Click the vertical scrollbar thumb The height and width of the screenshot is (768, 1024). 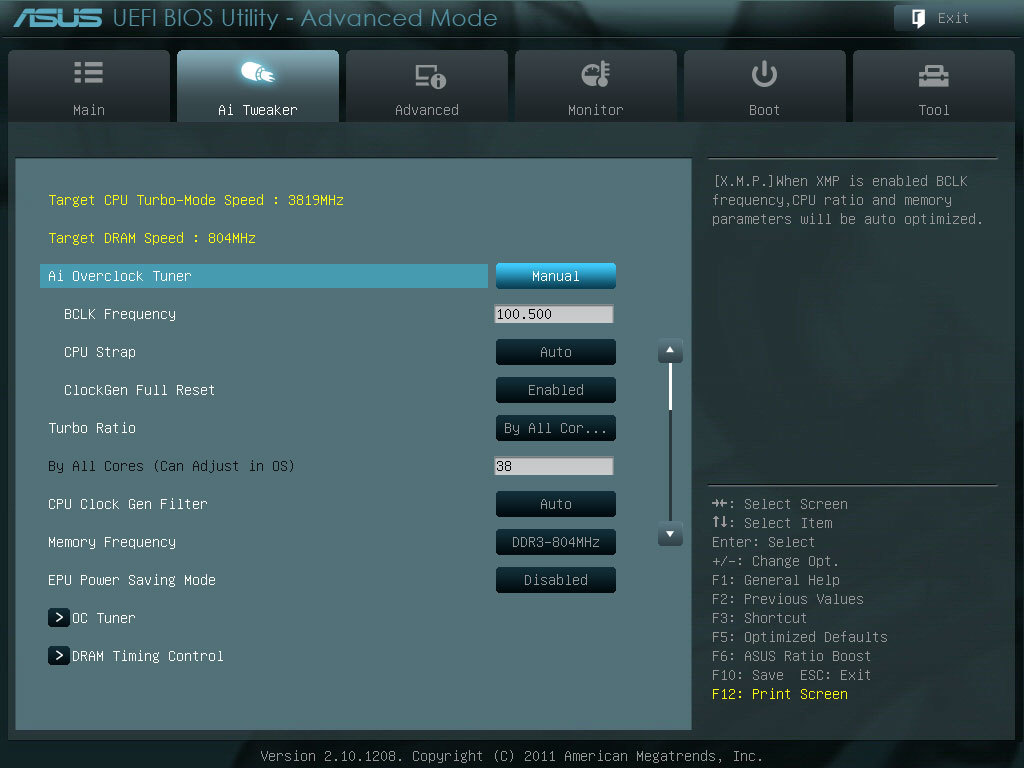coord(671,387)
